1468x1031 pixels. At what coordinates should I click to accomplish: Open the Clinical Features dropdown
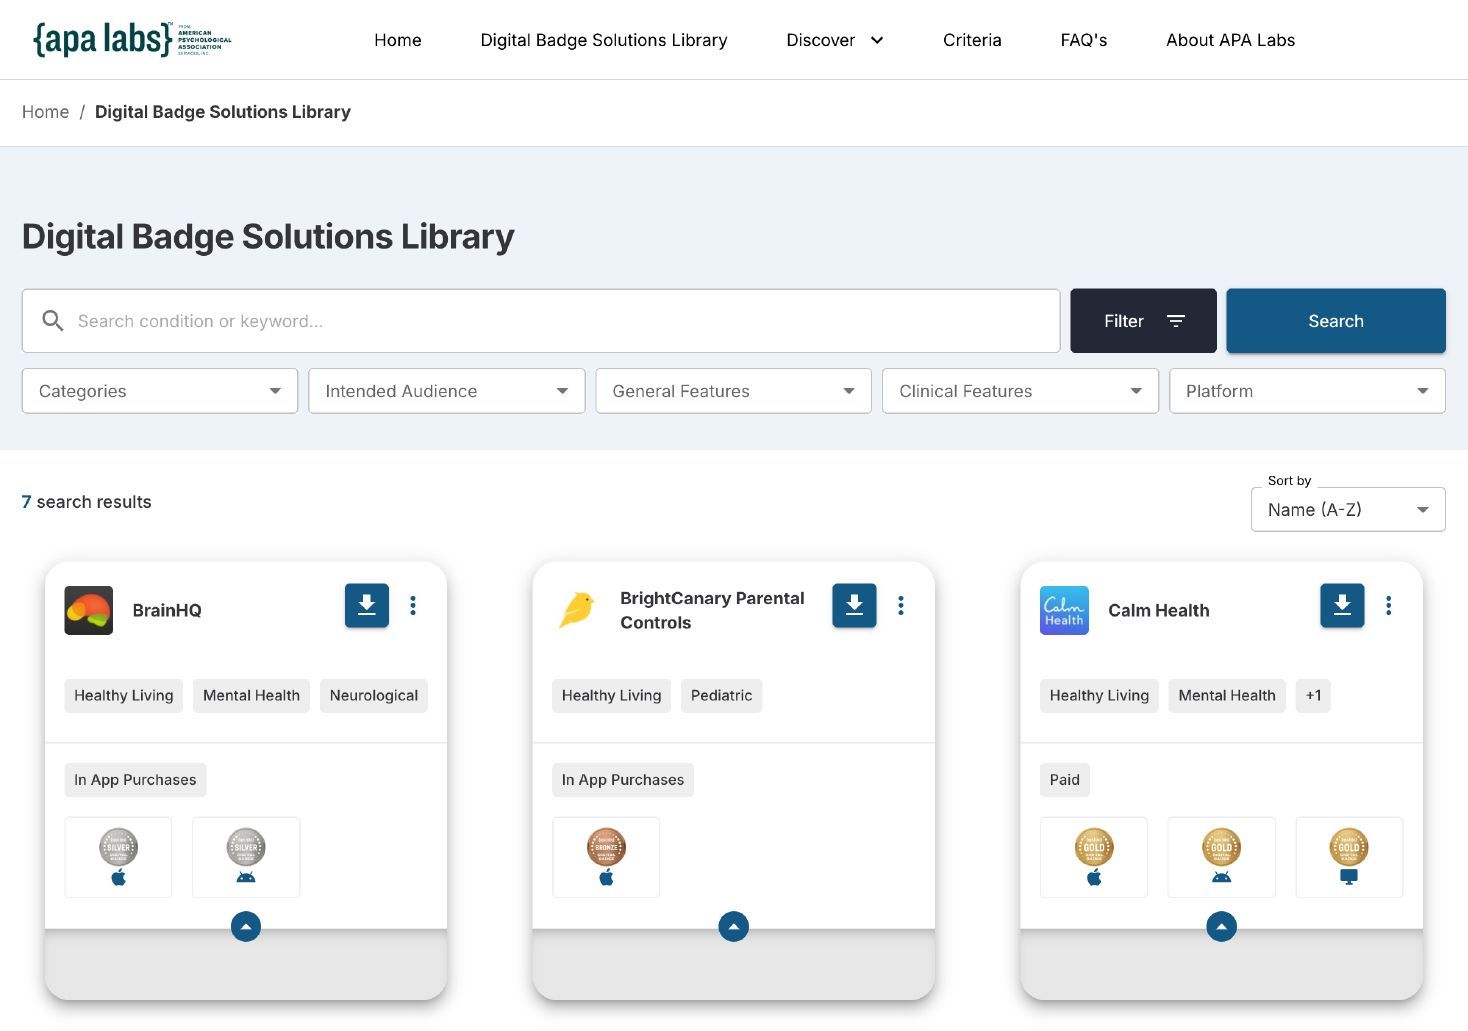[x=1020, y=391]
